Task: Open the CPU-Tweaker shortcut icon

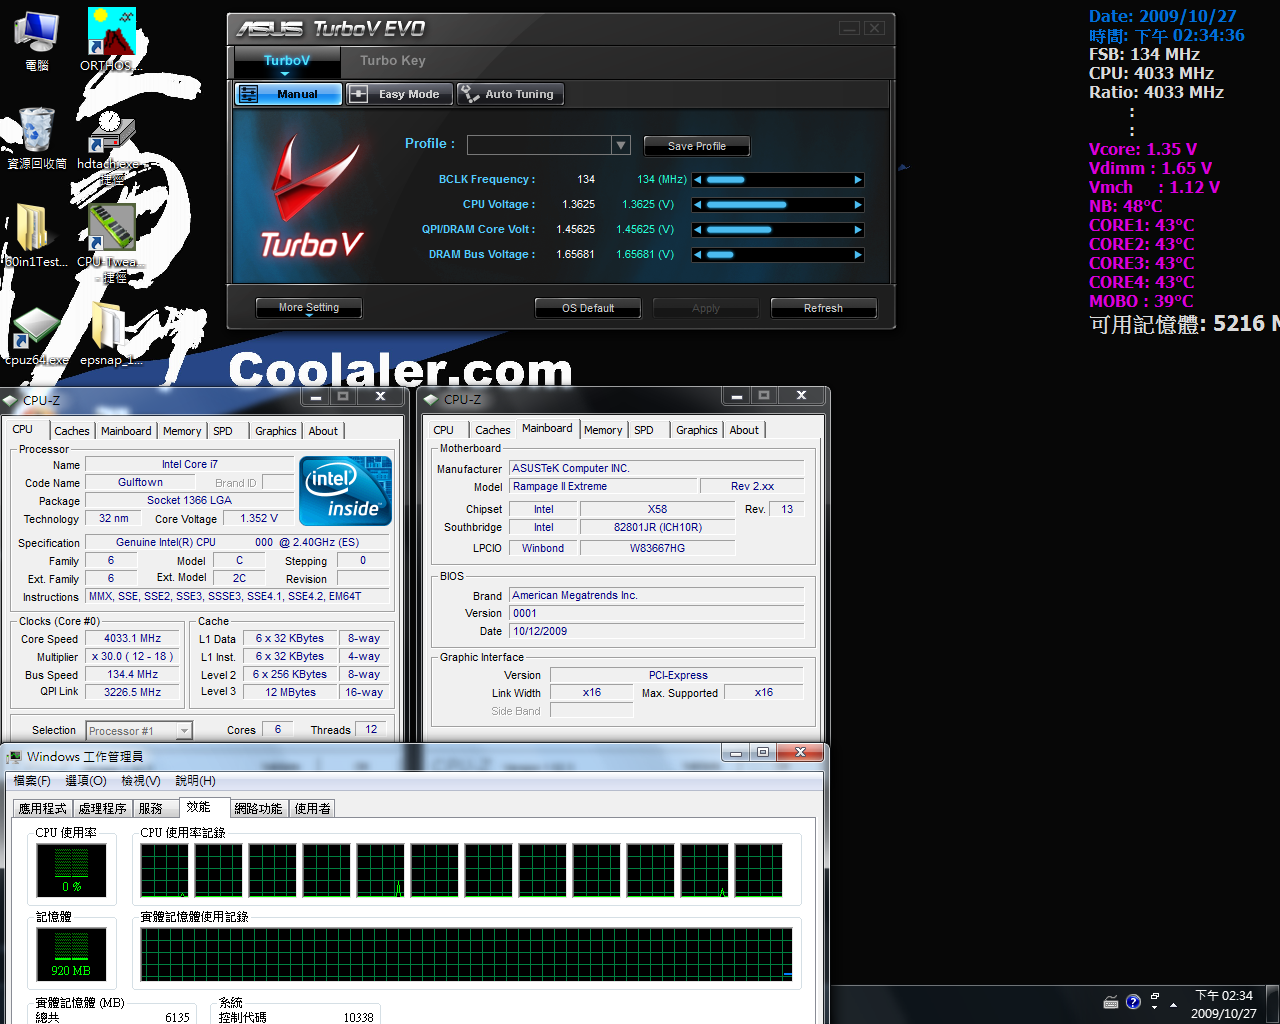Action: tap(111, 243)
